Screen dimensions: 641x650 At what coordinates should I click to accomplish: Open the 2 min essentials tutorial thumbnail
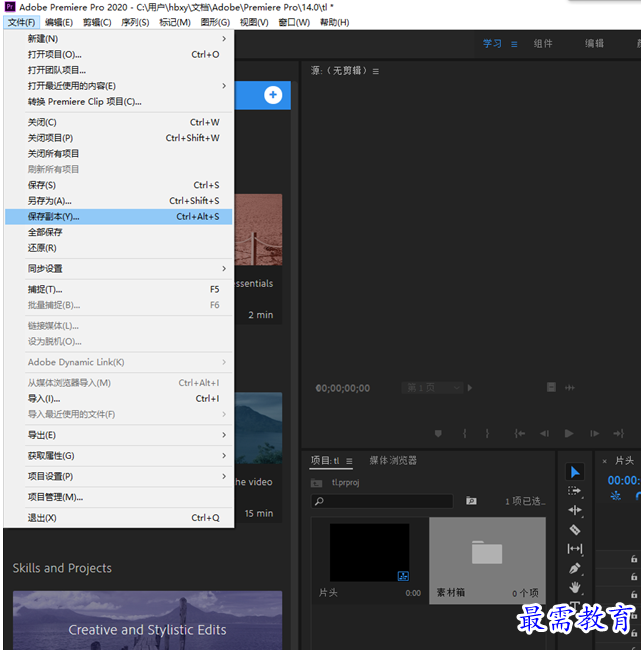258,229
